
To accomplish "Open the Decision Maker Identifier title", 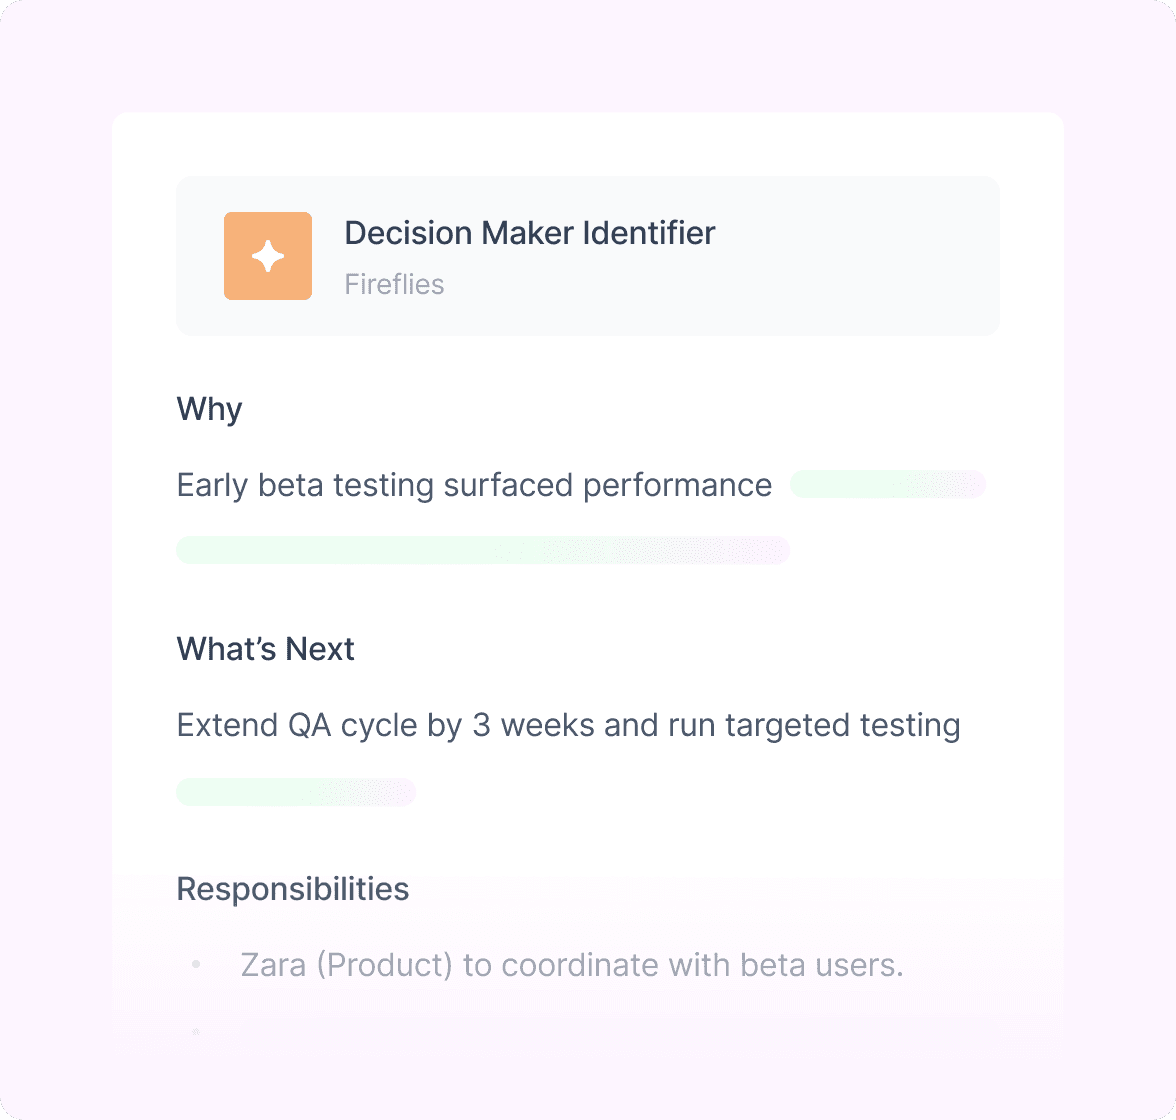I will coord(530,233).
